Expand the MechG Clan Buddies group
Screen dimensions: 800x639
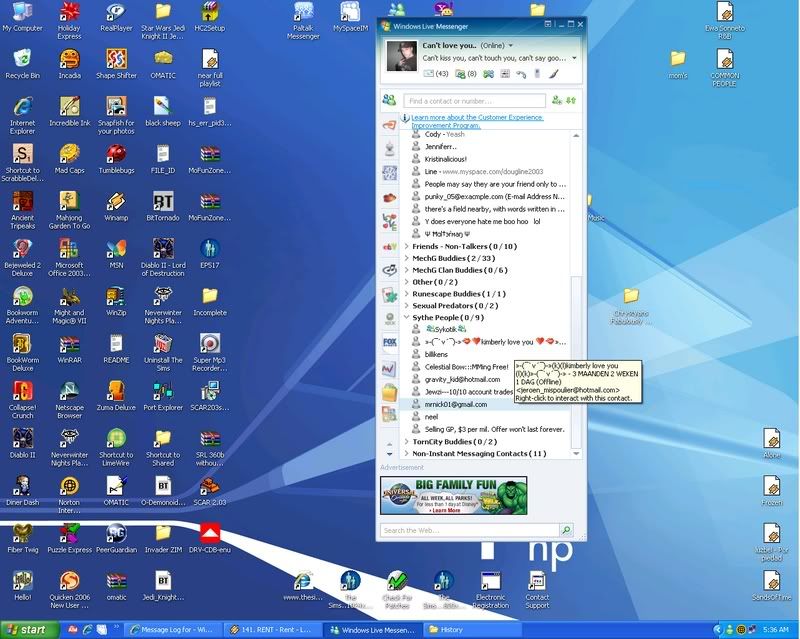(x=407, y=270)
